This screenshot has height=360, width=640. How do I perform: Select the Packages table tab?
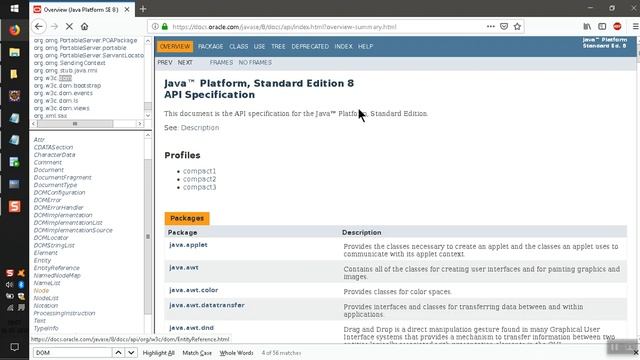click(x=187, y=218)
